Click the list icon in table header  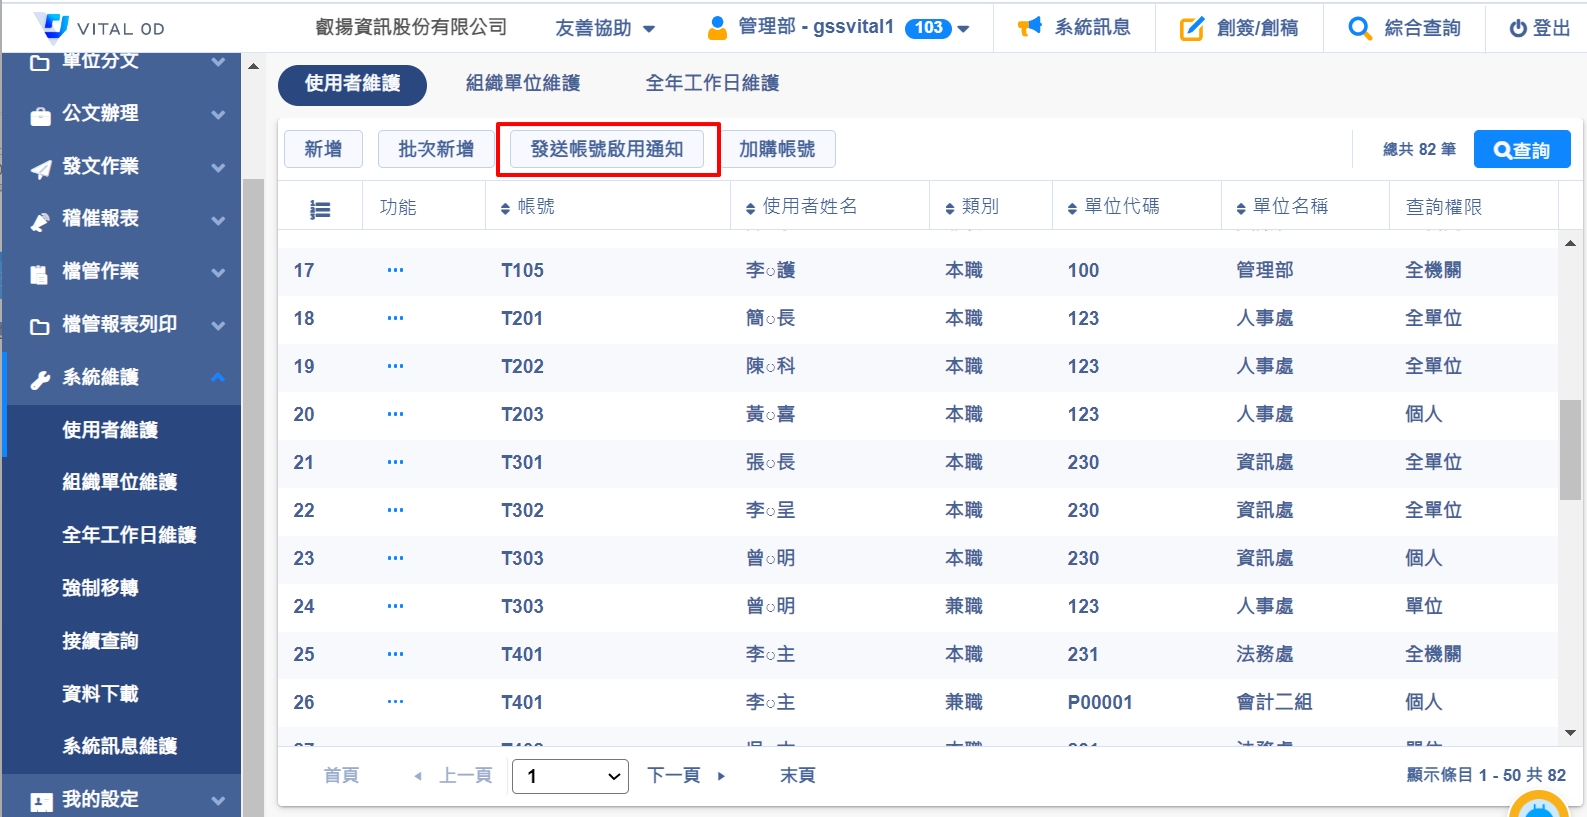click(320, 209)
